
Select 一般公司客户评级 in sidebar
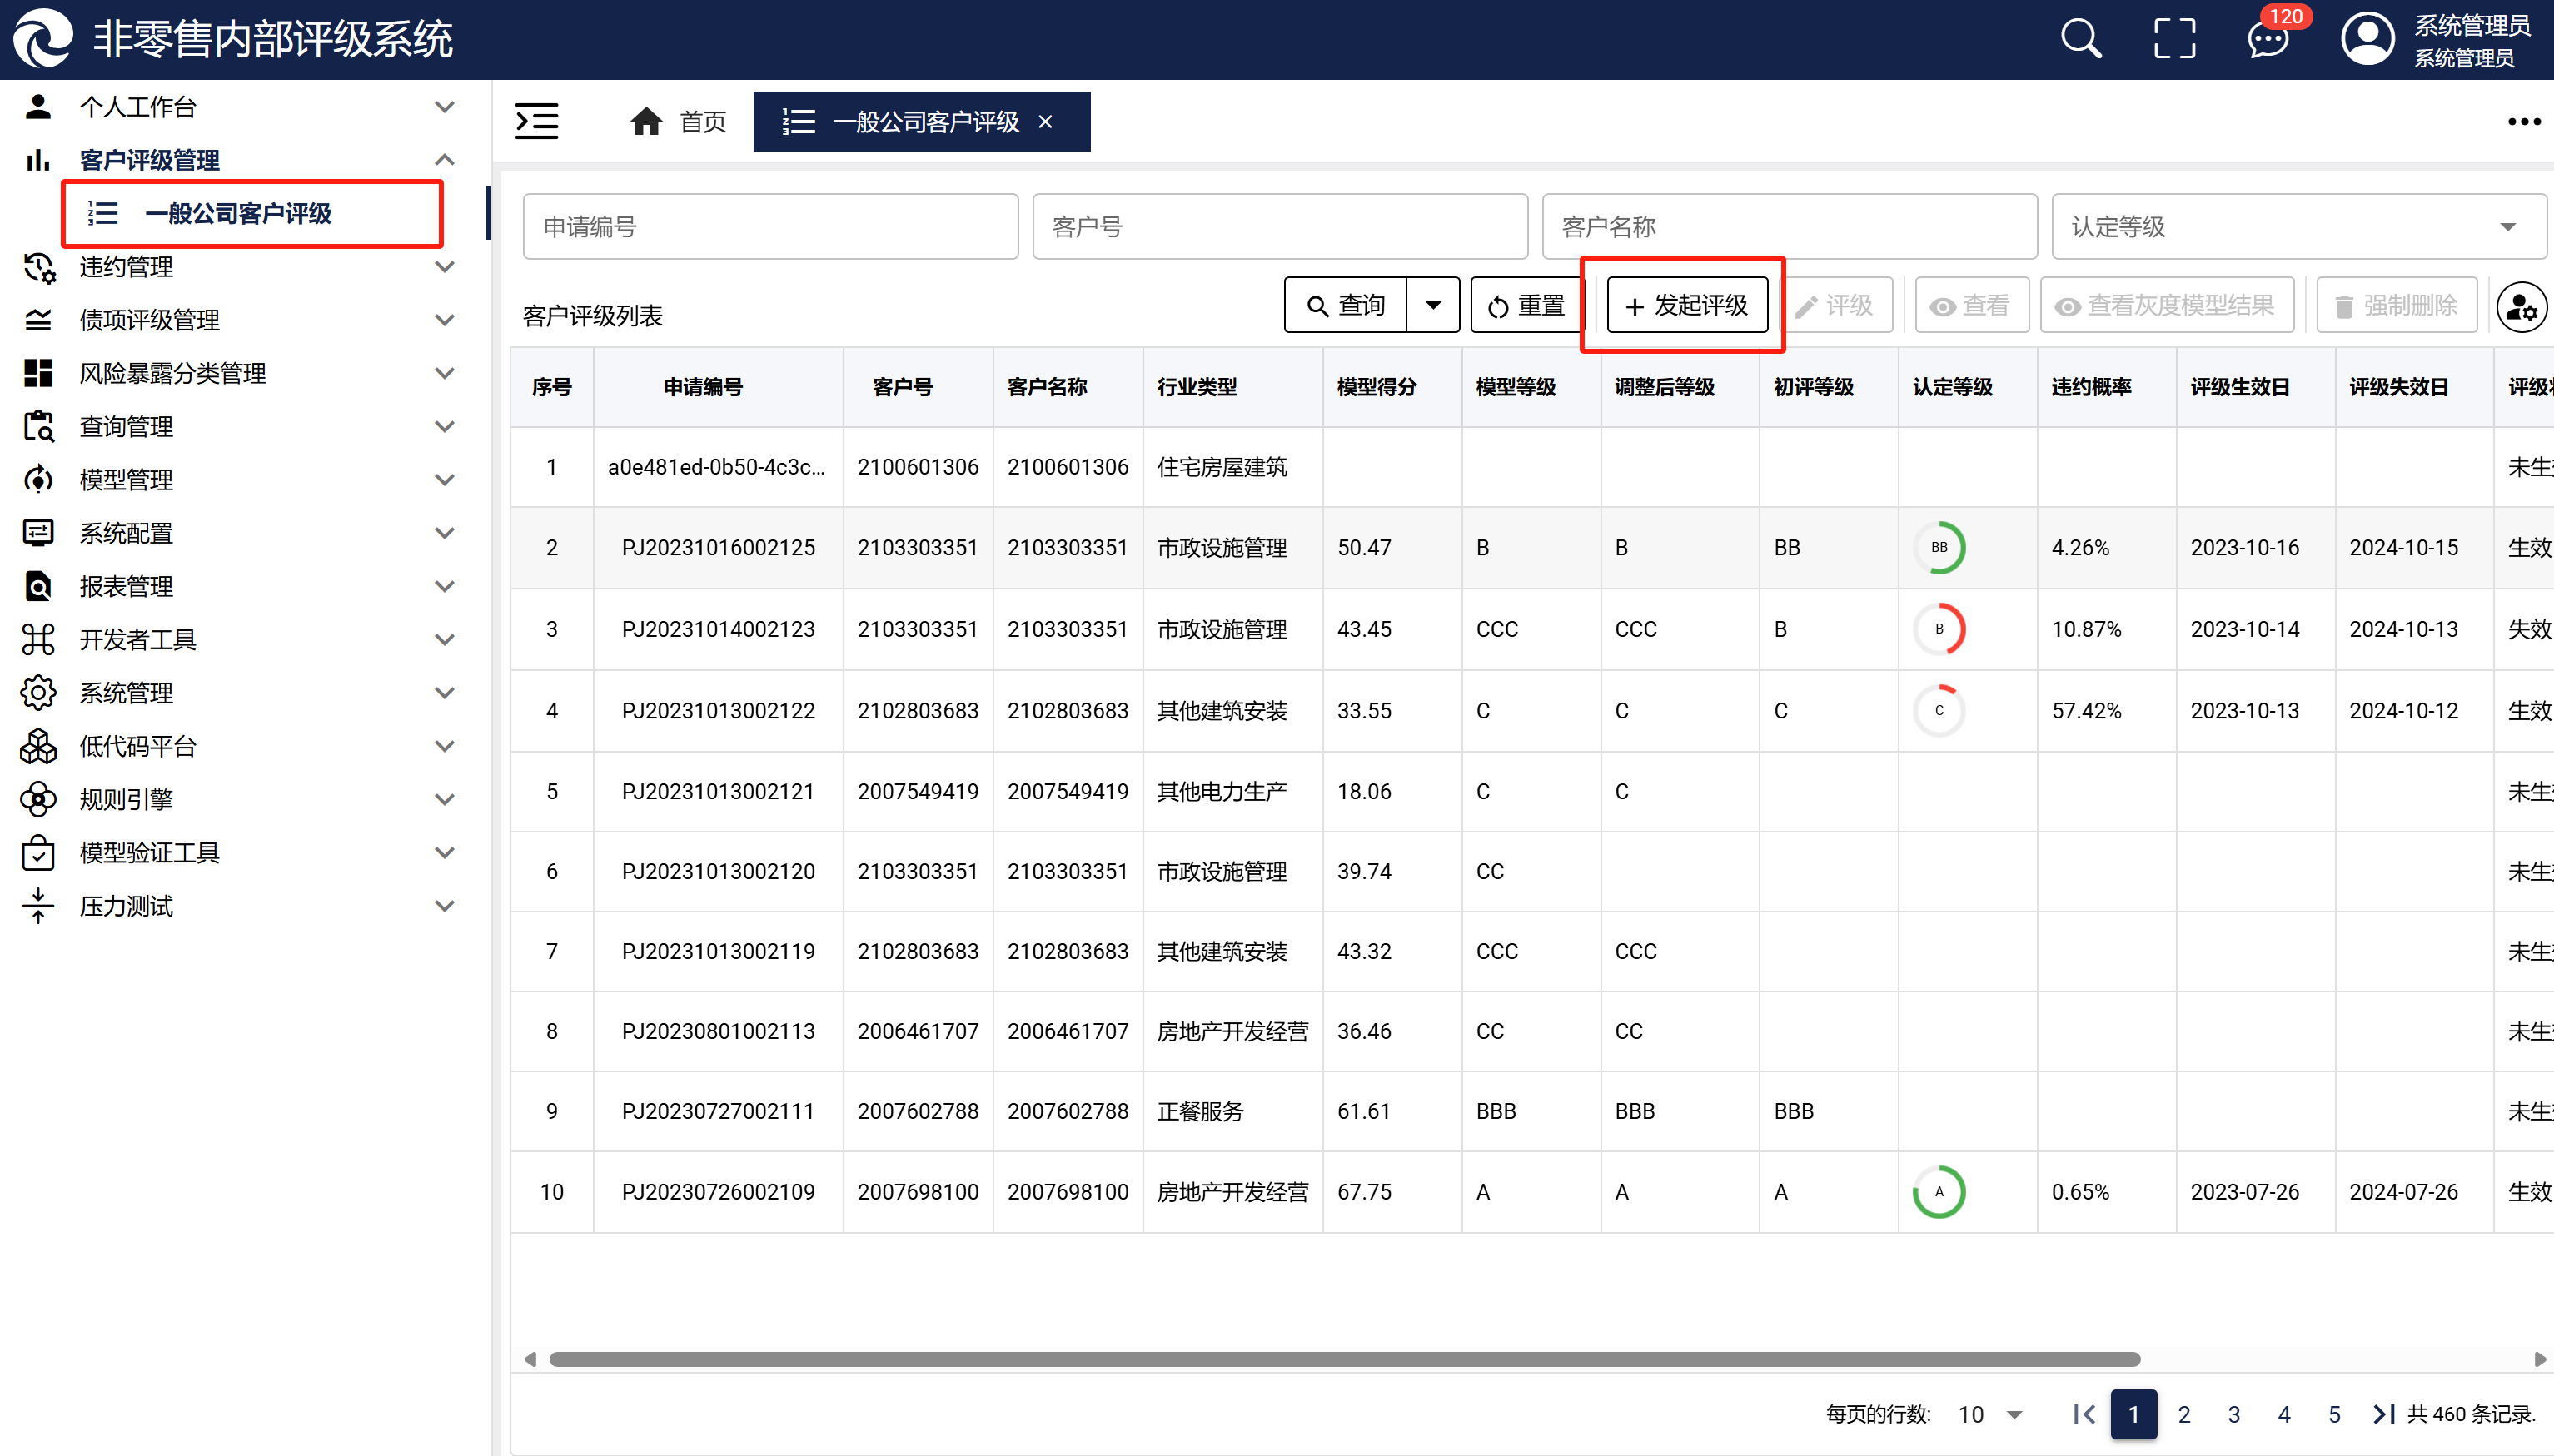pyautogui.click(x=238, y=214)
